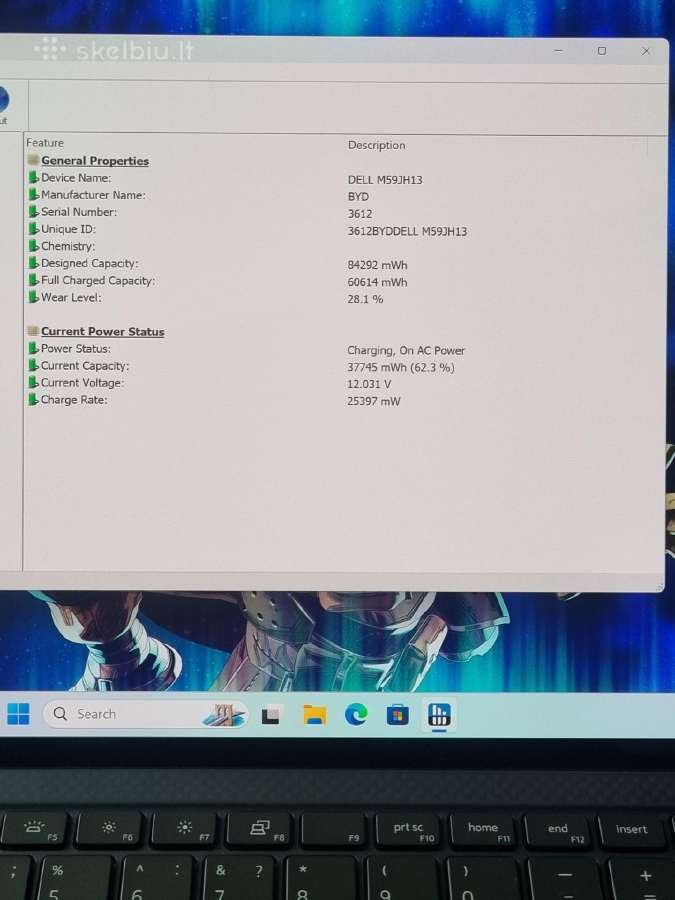Click the battery icon beside Charge Rate
The image size is (675, 900).
pos(34,399)
